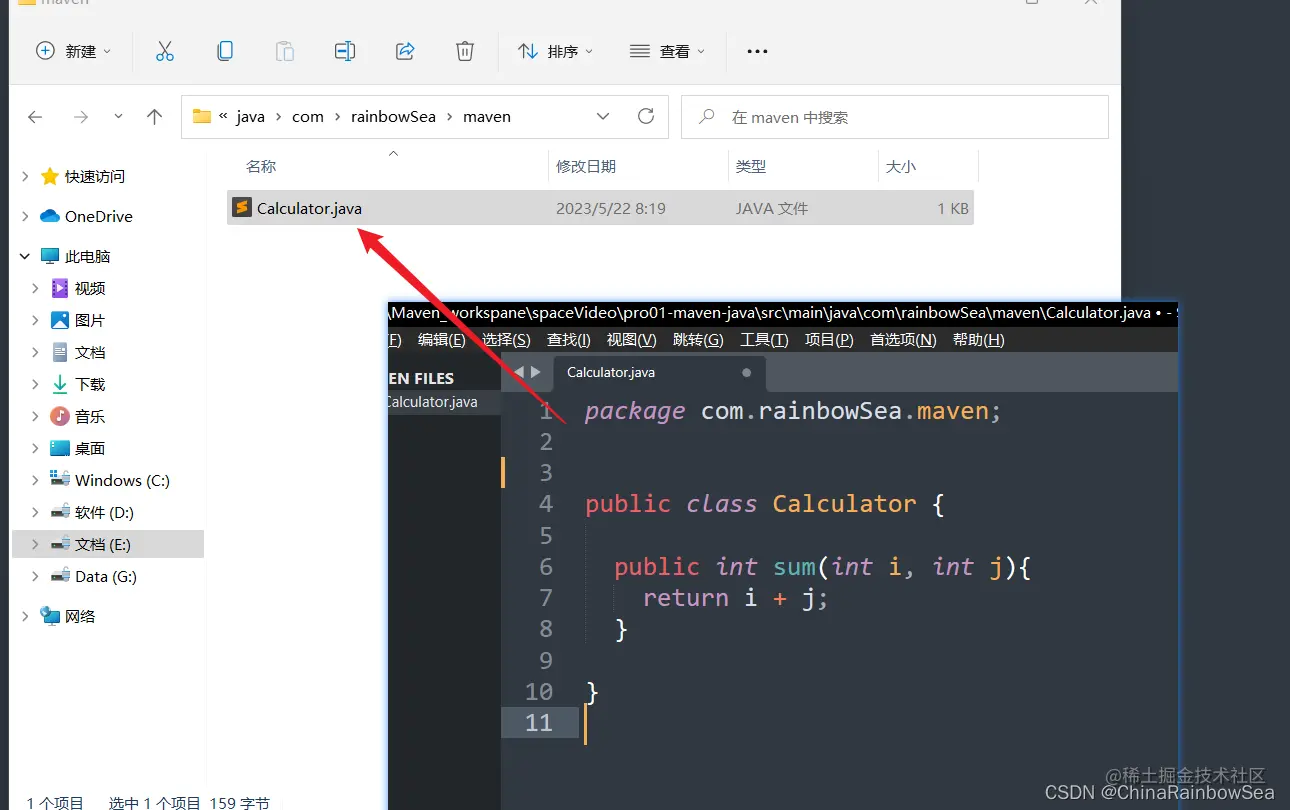Click the Calculator.java file icon in the list
Image resolution: width=1290 pixels, height=810 pixels.
(241, 208)
